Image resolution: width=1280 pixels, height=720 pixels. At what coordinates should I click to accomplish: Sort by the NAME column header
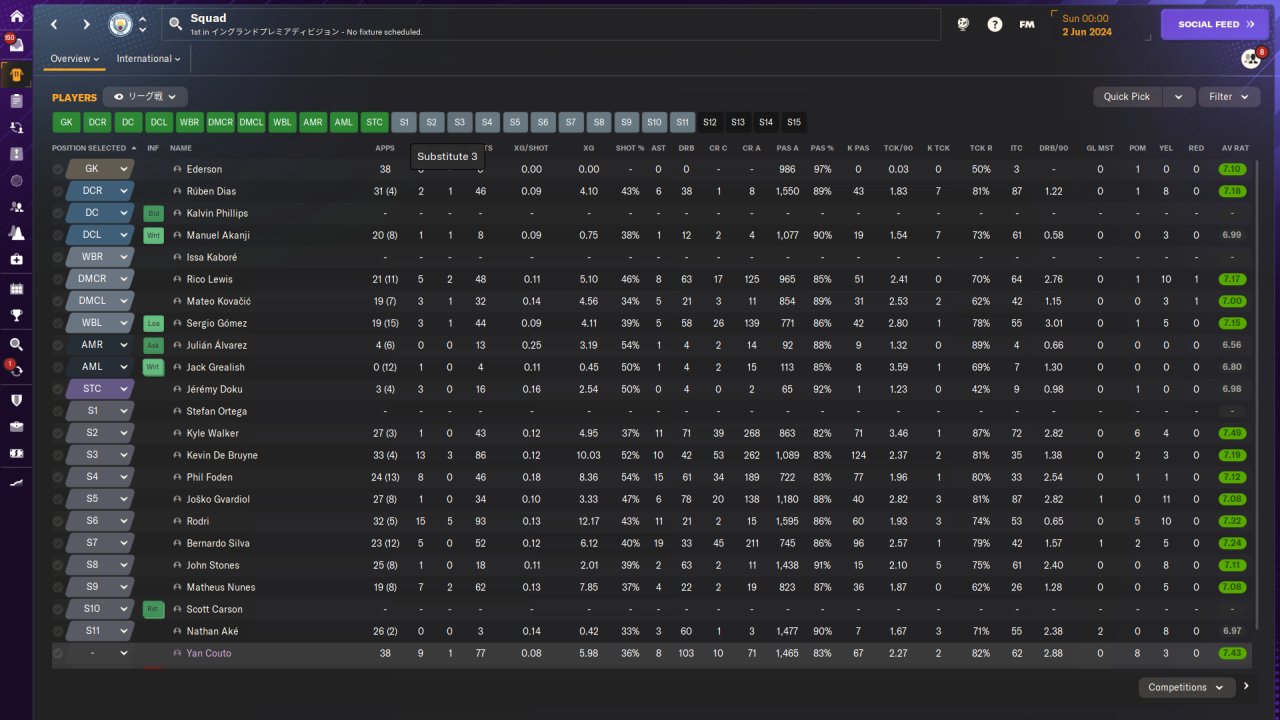[x=181, y=148]
